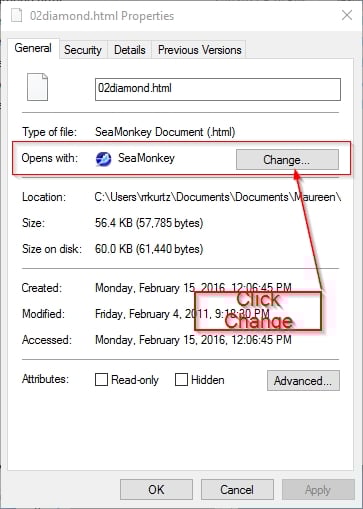Enable the Hidden attribute checkbox

pos(181,379)
